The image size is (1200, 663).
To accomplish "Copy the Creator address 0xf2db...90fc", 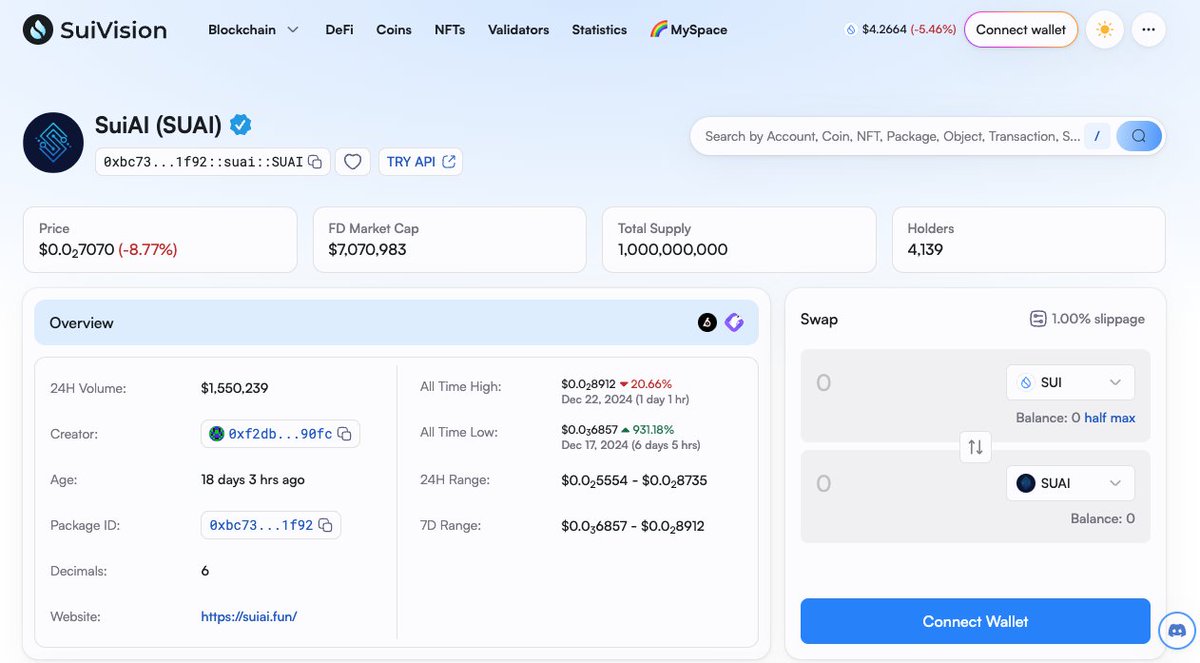I will pos(345,433).
